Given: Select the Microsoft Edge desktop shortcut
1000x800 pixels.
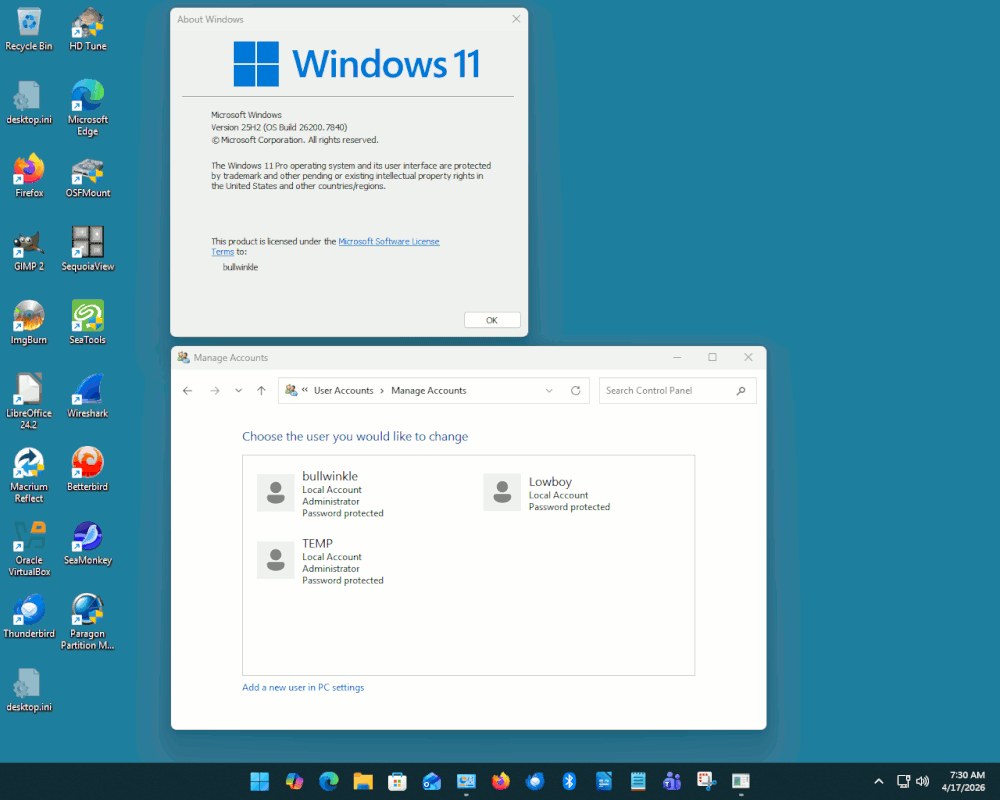Looking at the screenshot, I should (87, 108).
